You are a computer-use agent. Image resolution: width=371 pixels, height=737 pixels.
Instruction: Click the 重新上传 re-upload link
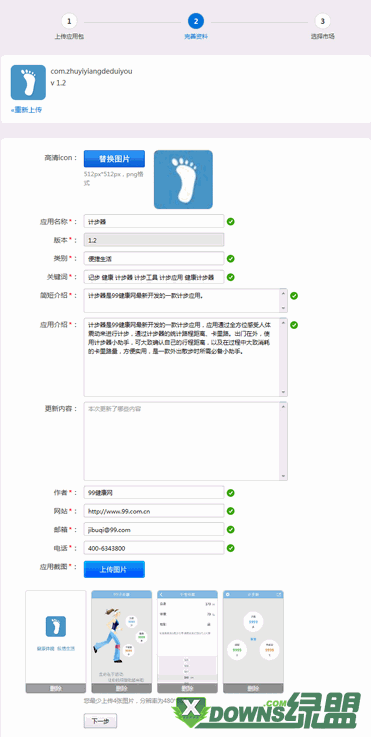tap(26, 110)
